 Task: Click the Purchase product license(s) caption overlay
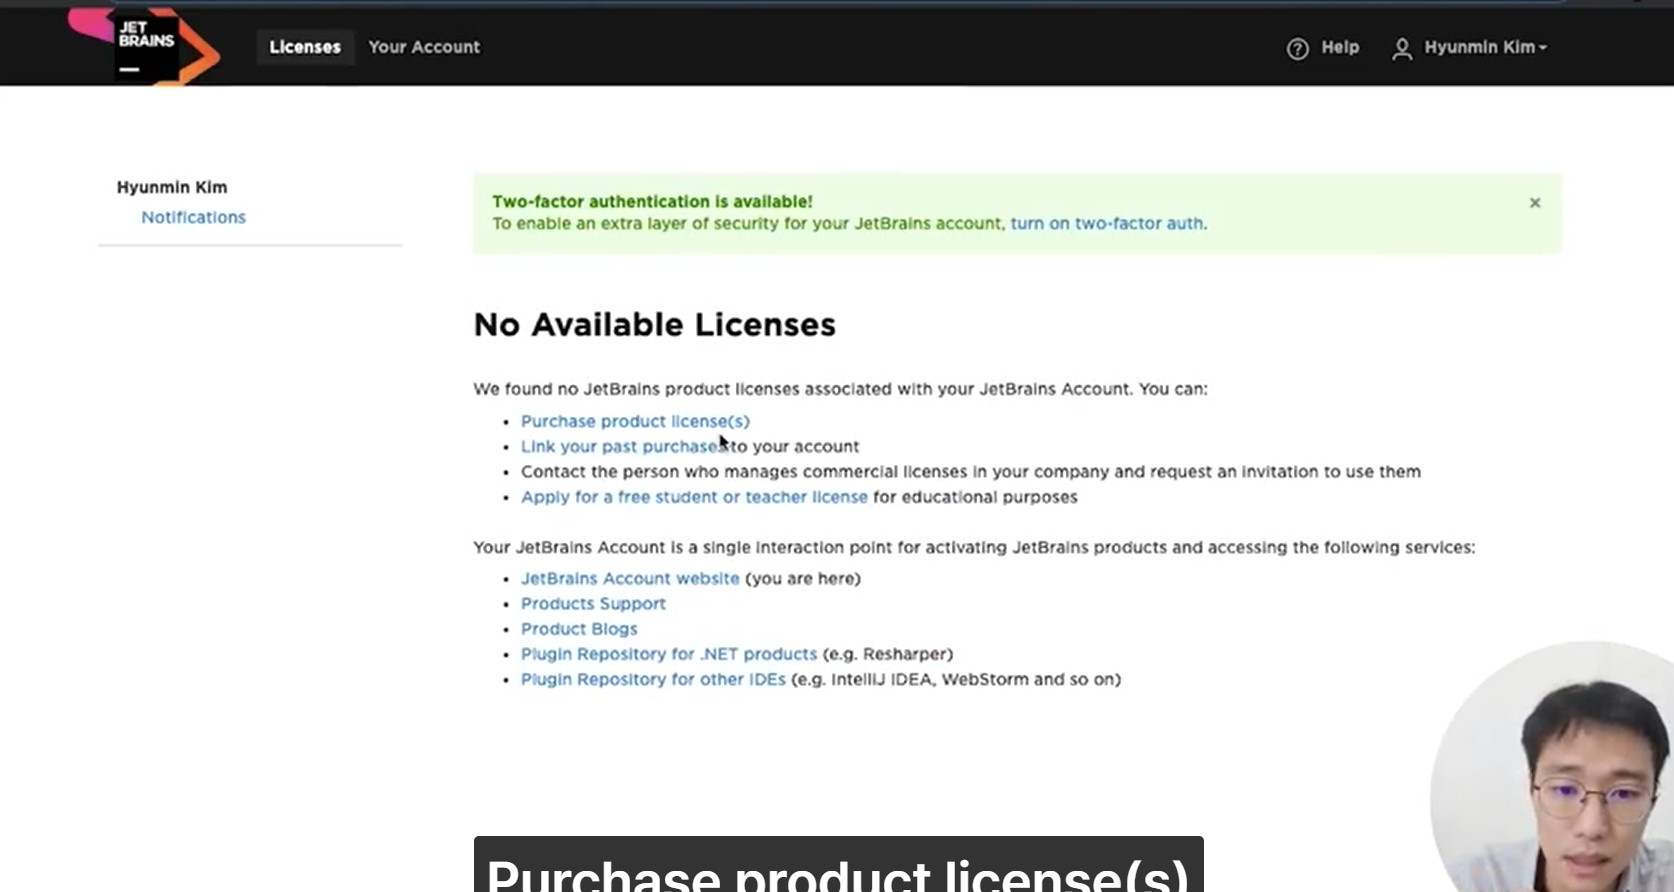coord(838,864)
